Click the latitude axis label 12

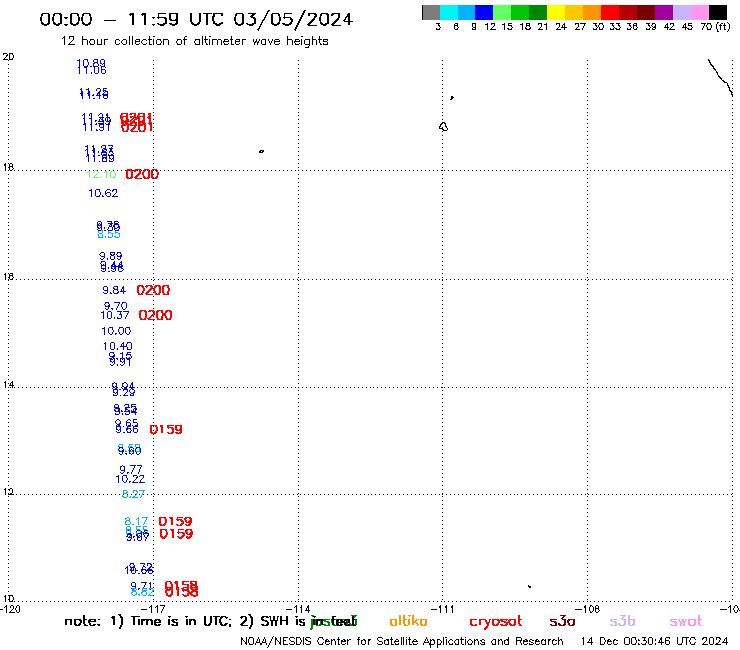[x=8, y=492]
